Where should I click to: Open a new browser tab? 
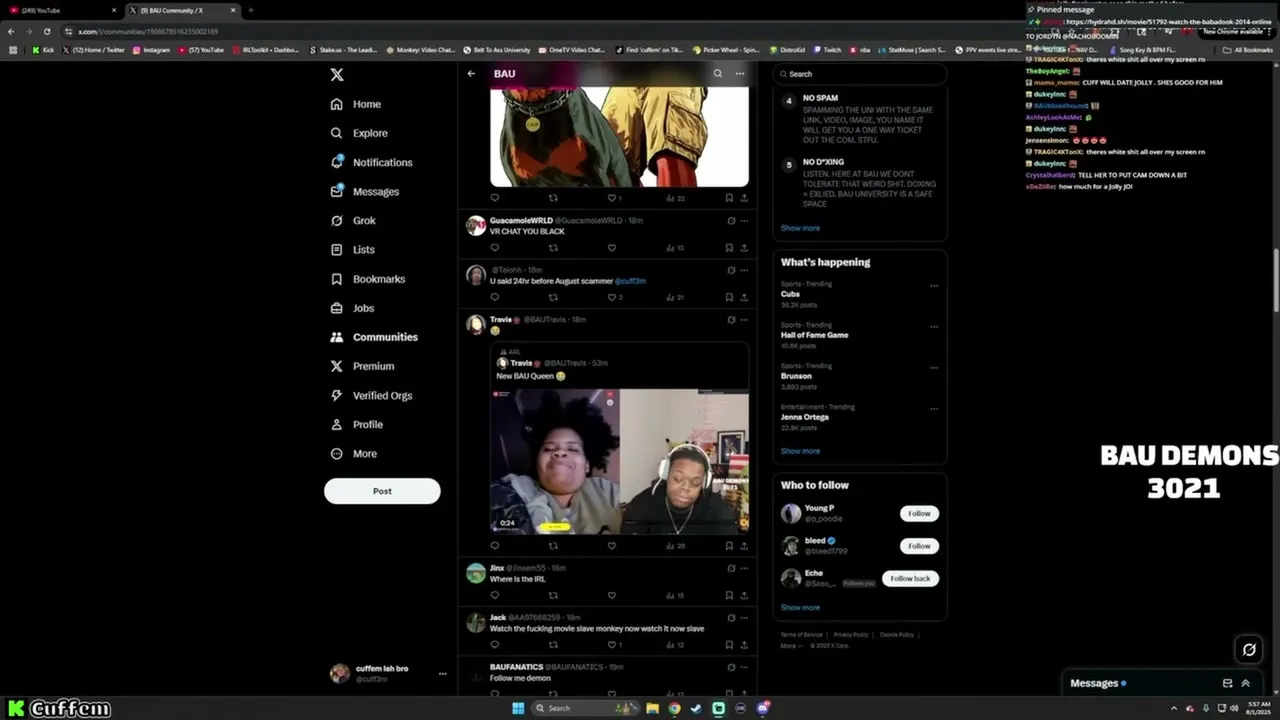point(250,10)
